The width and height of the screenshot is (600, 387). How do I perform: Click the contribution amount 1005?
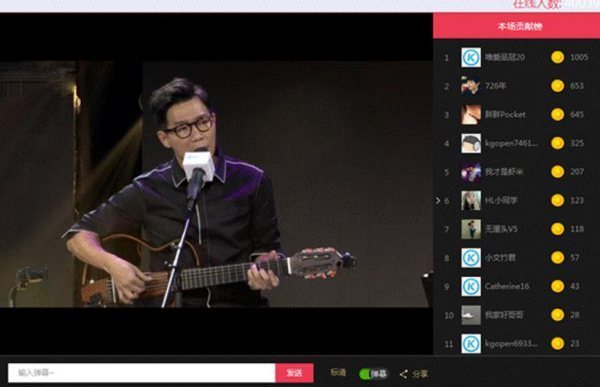579,57
